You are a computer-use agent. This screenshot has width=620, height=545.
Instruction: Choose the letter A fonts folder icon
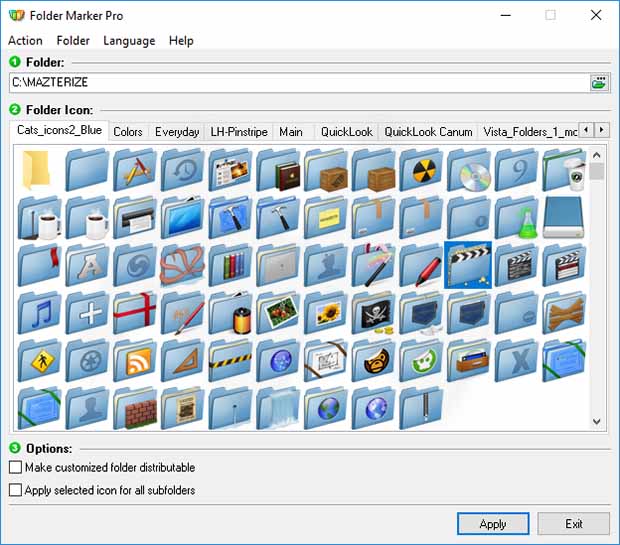click(86, 265)
